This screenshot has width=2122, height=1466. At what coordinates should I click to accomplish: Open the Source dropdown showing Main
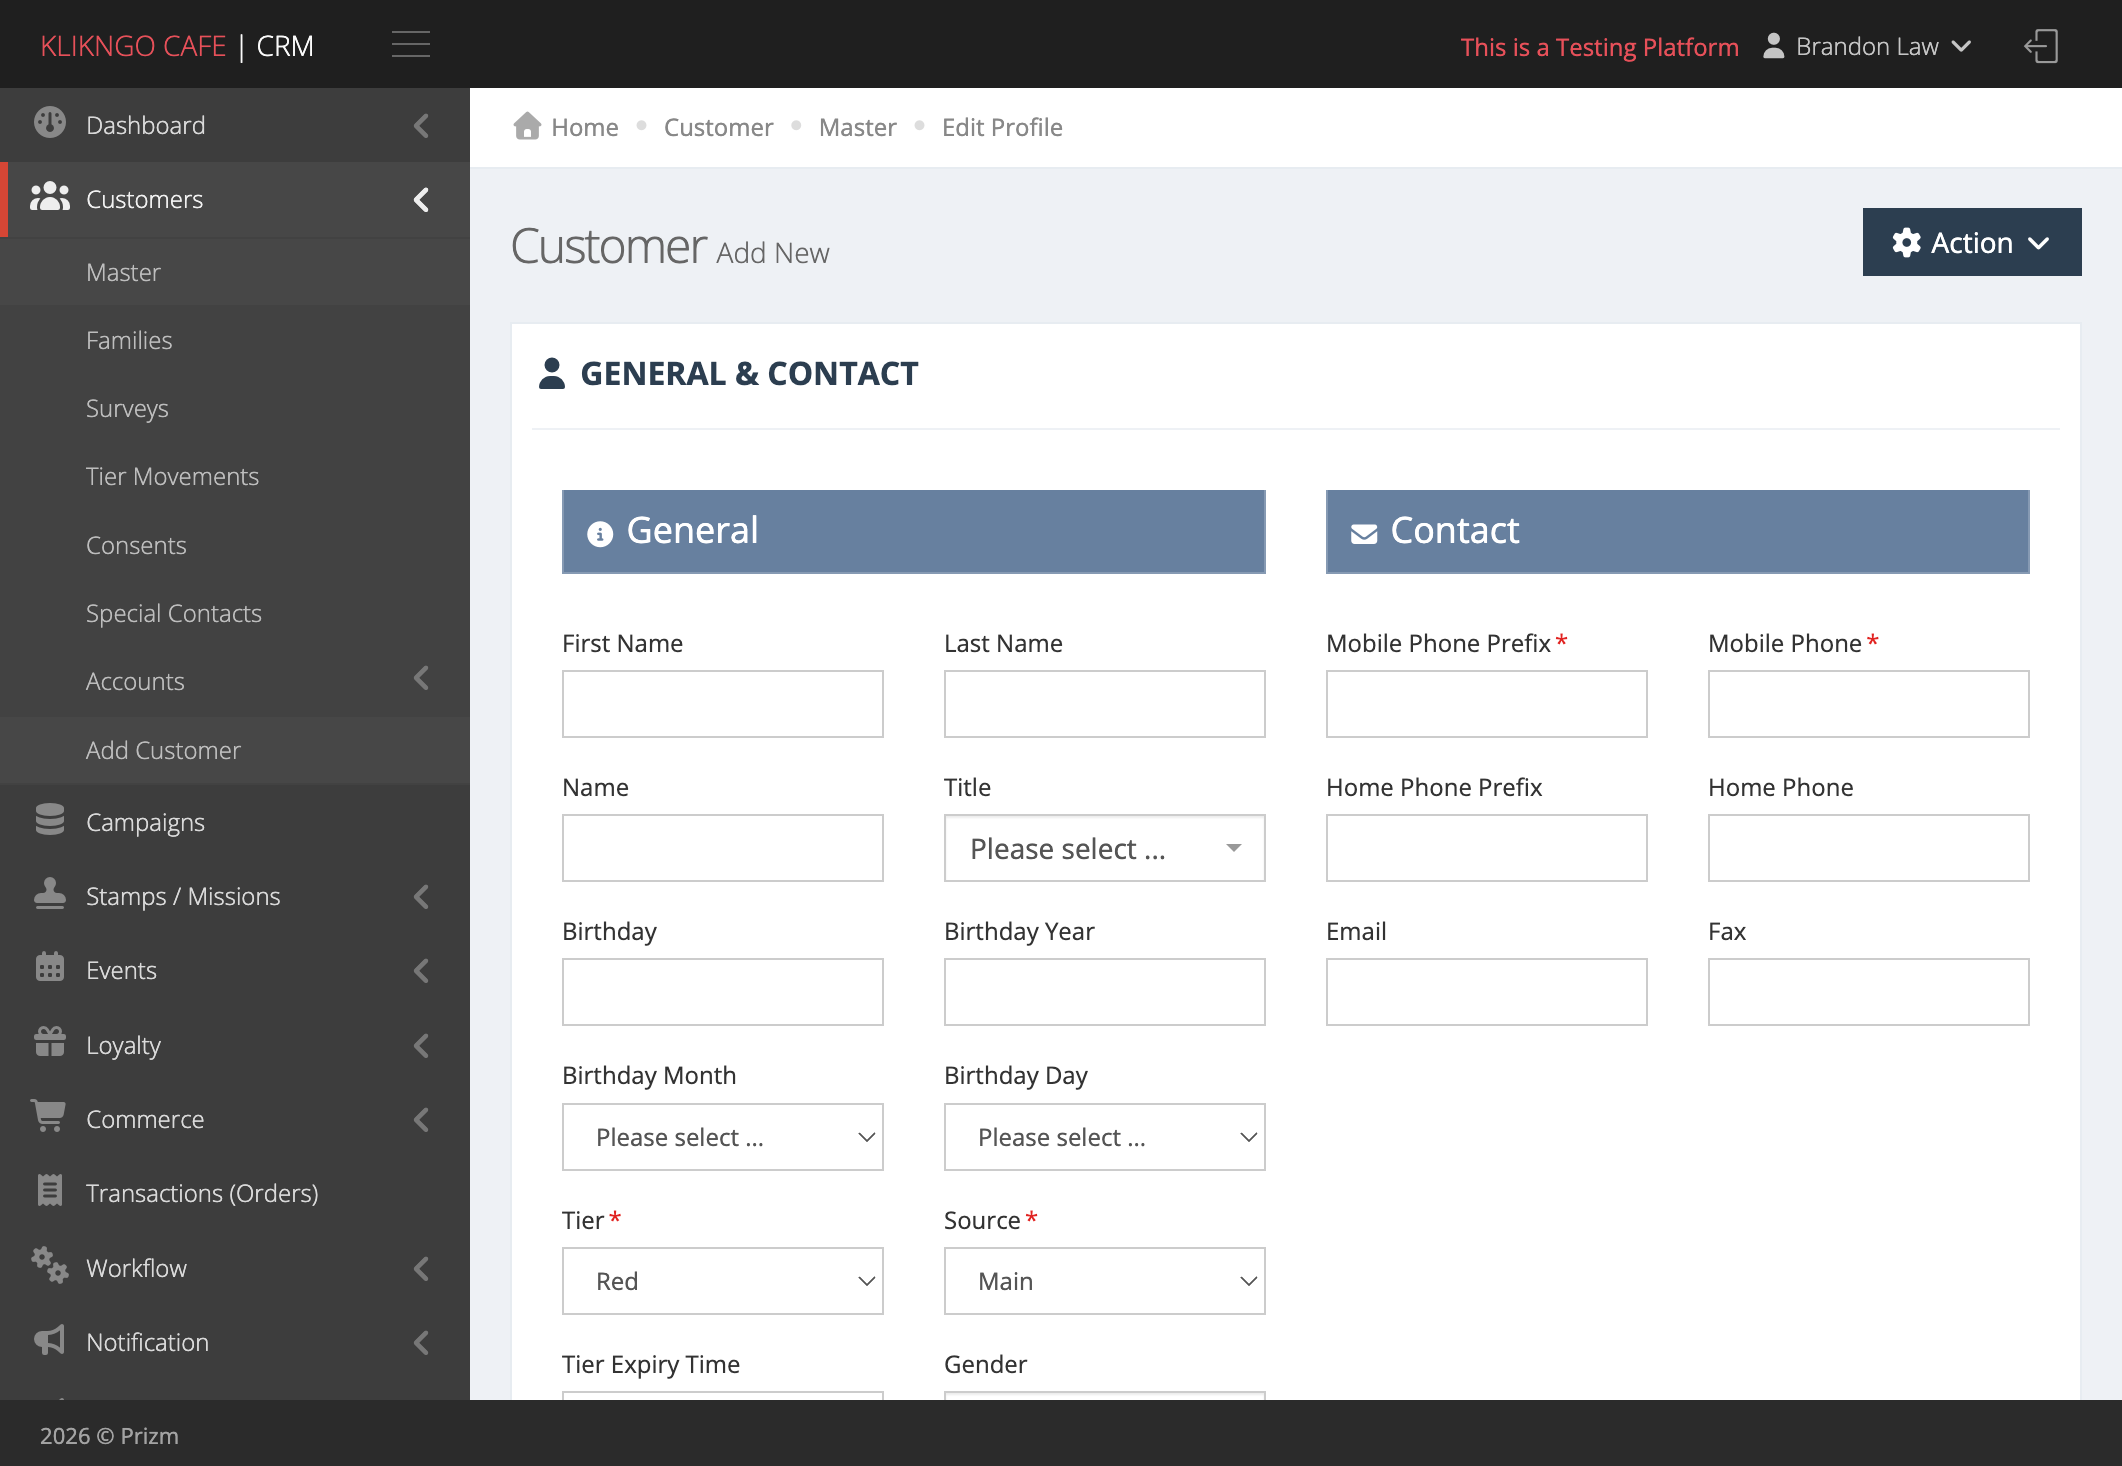click(1104, 1281)
